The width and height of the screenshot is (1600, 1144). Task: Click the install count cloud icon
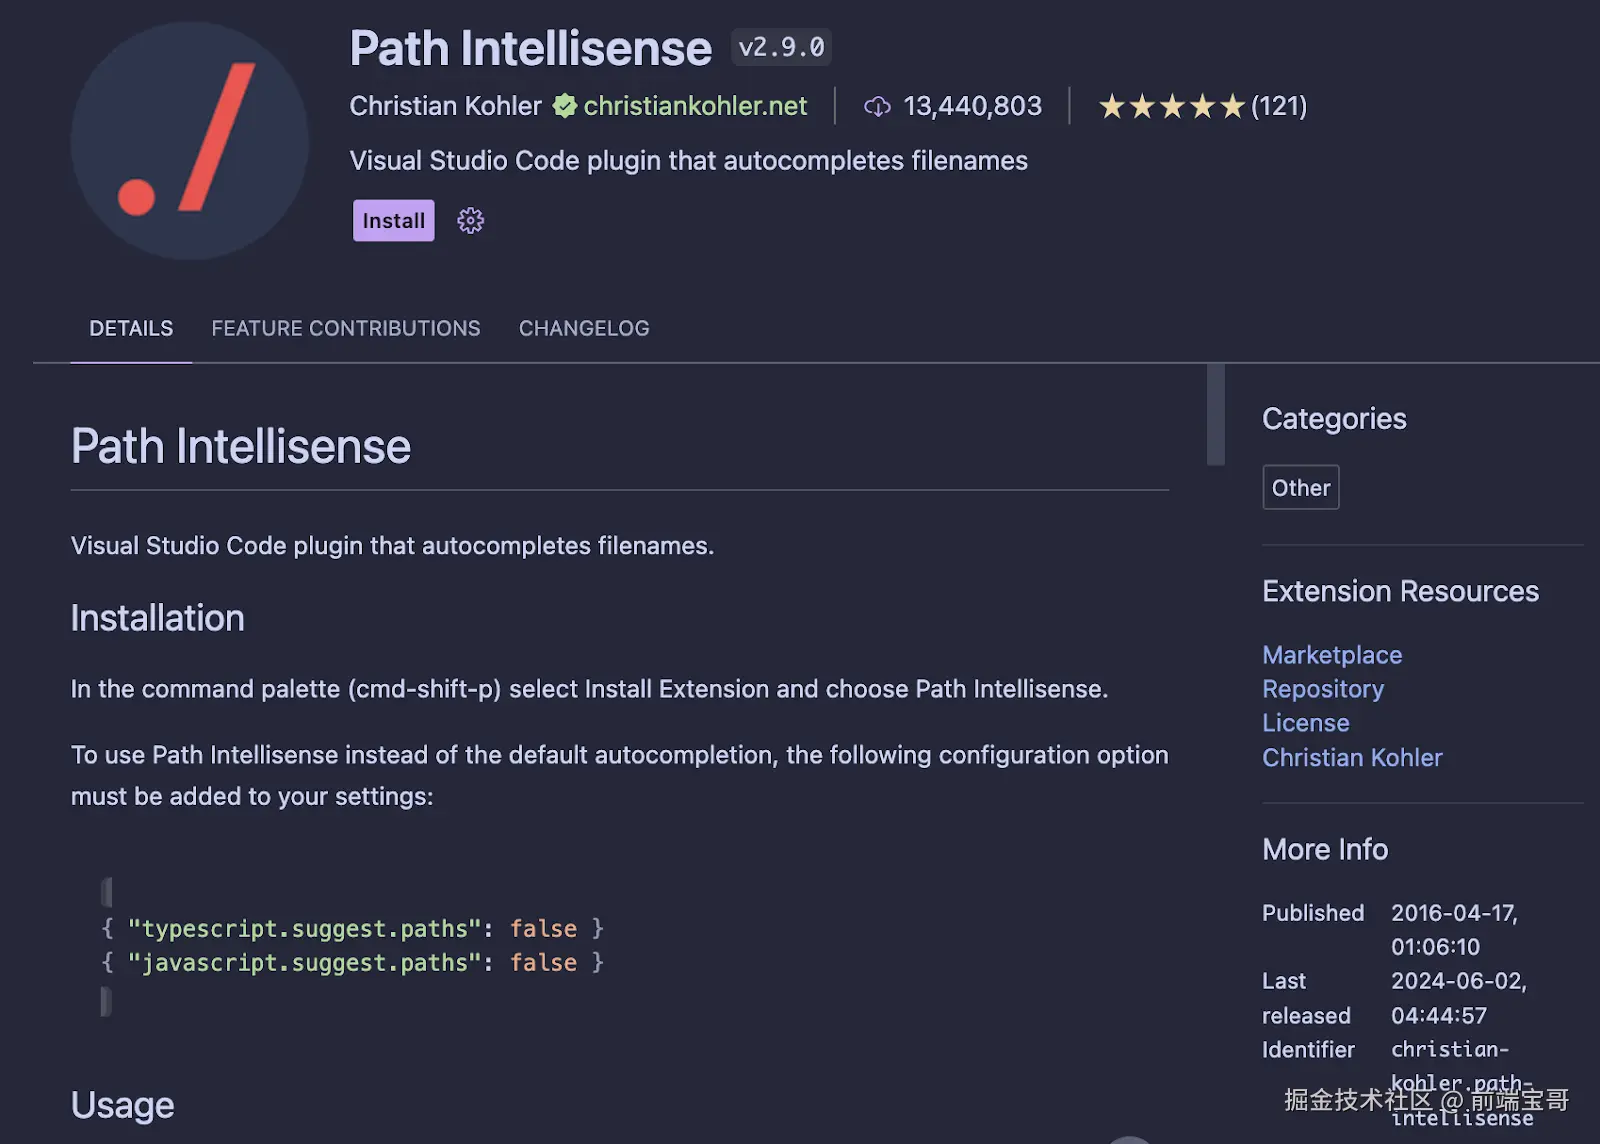[877, 106]
